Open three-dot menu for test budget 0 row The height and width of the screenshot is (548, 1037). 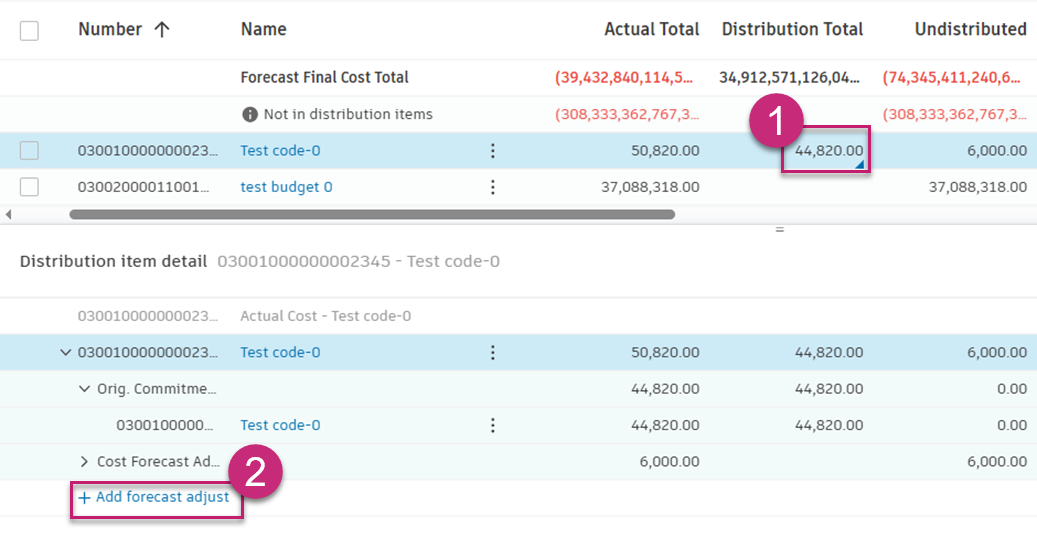[492, 187]
